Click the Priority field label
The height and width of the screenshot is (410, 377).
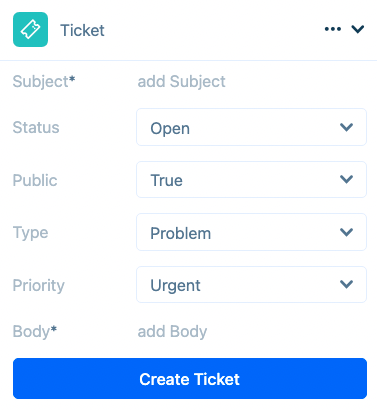click(x=38, y=286)
